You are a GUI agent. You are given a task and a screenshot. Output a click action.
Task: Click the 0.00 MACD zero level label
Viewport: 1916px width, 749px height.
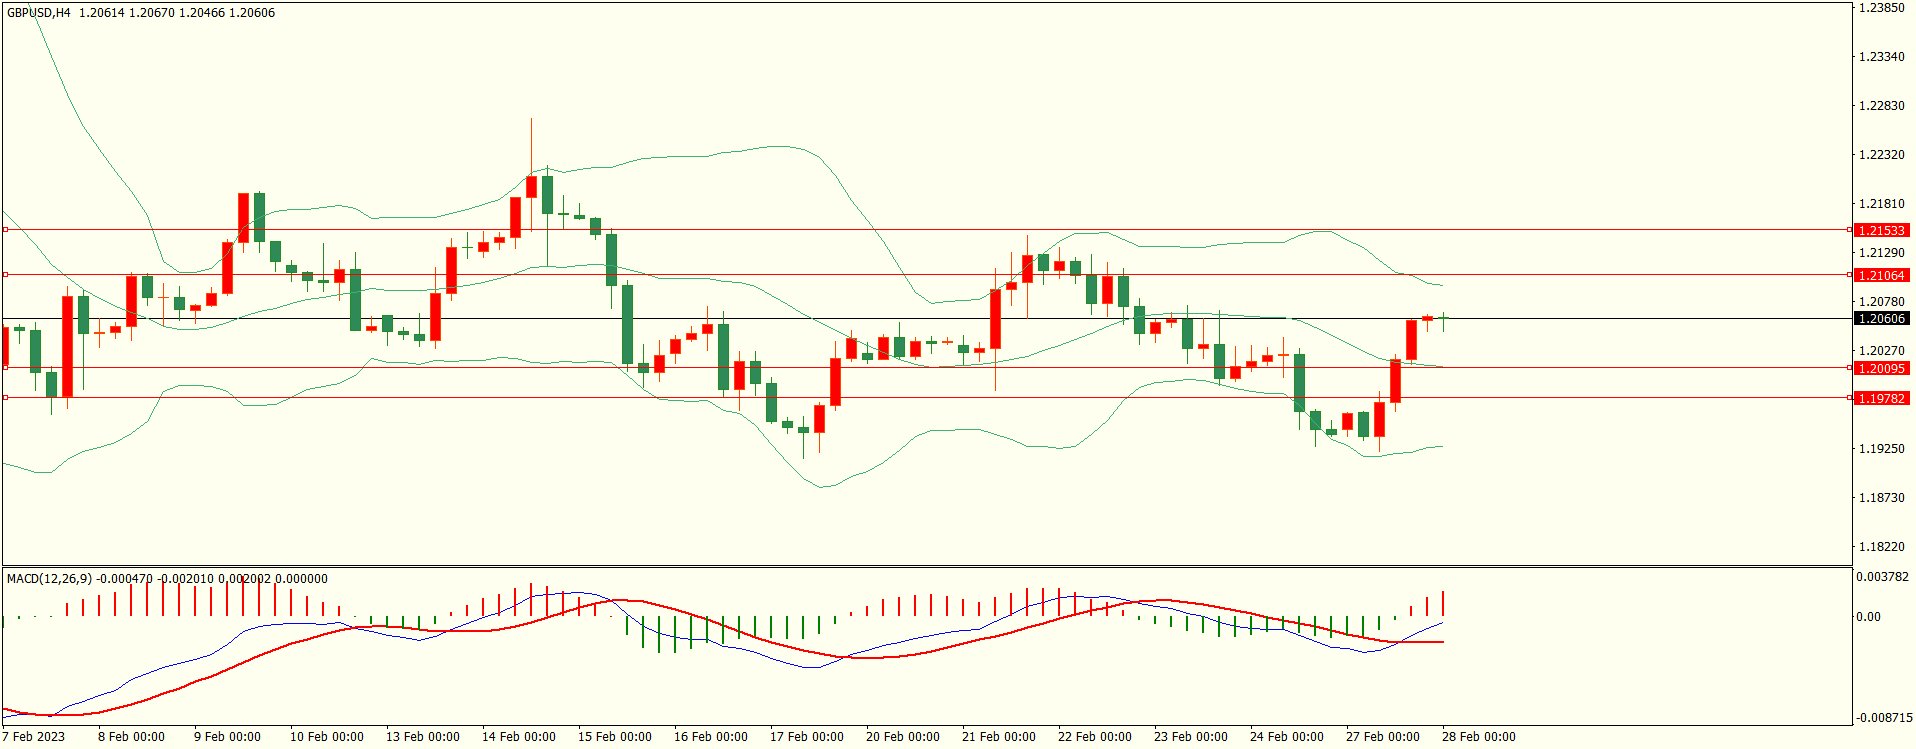[x=1868, y=617]
